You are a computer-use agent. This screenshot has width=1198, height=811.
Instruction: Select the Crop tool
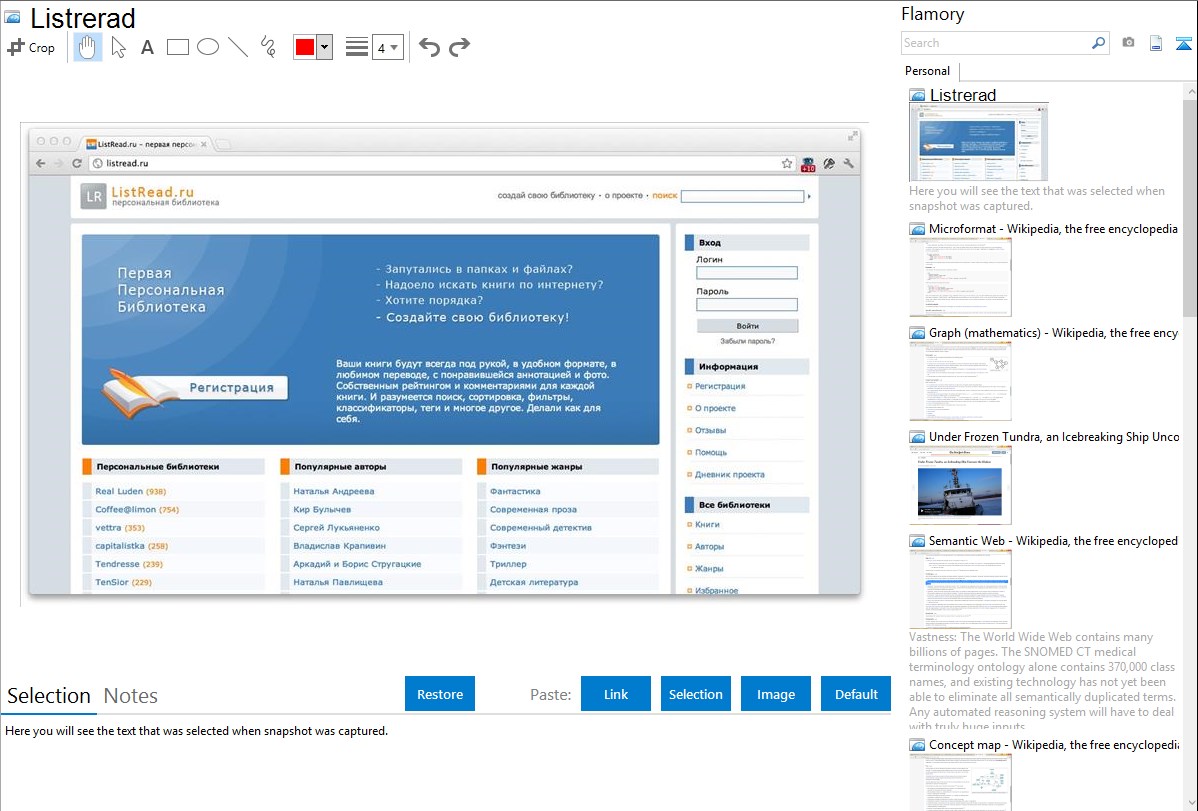pyautogui.click(x=31, y=47)
